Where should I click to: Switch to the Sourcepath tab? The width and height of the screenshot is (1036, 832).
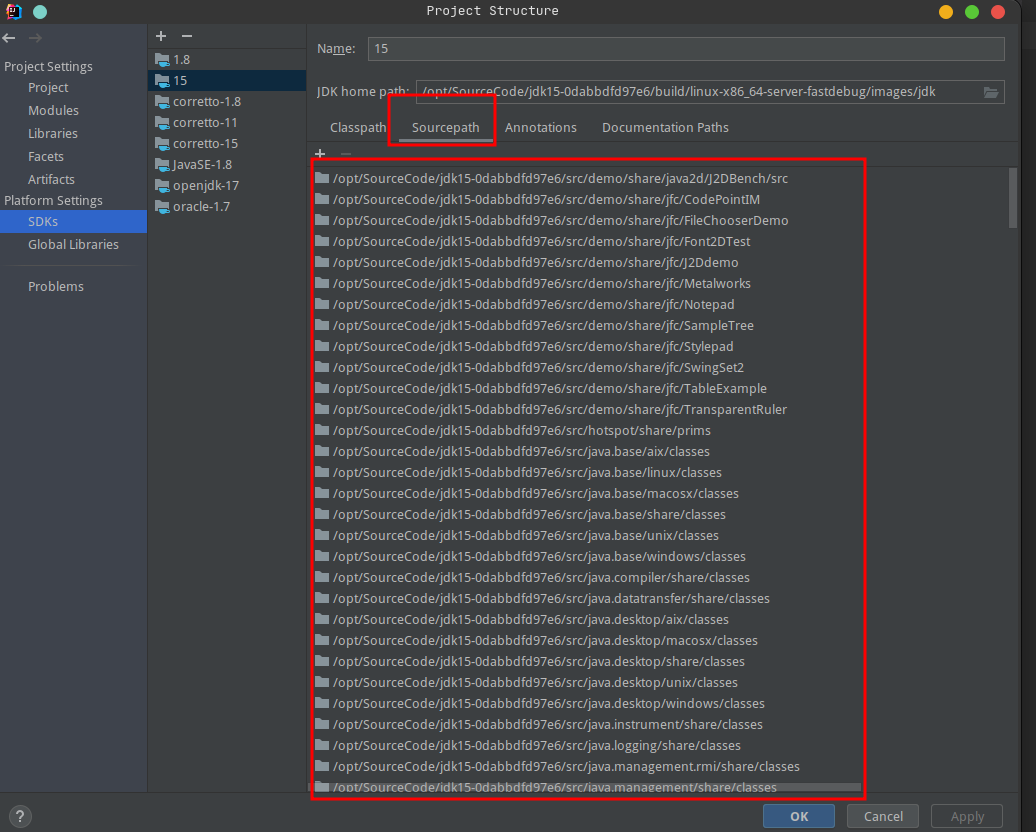[x=445, y=128]
